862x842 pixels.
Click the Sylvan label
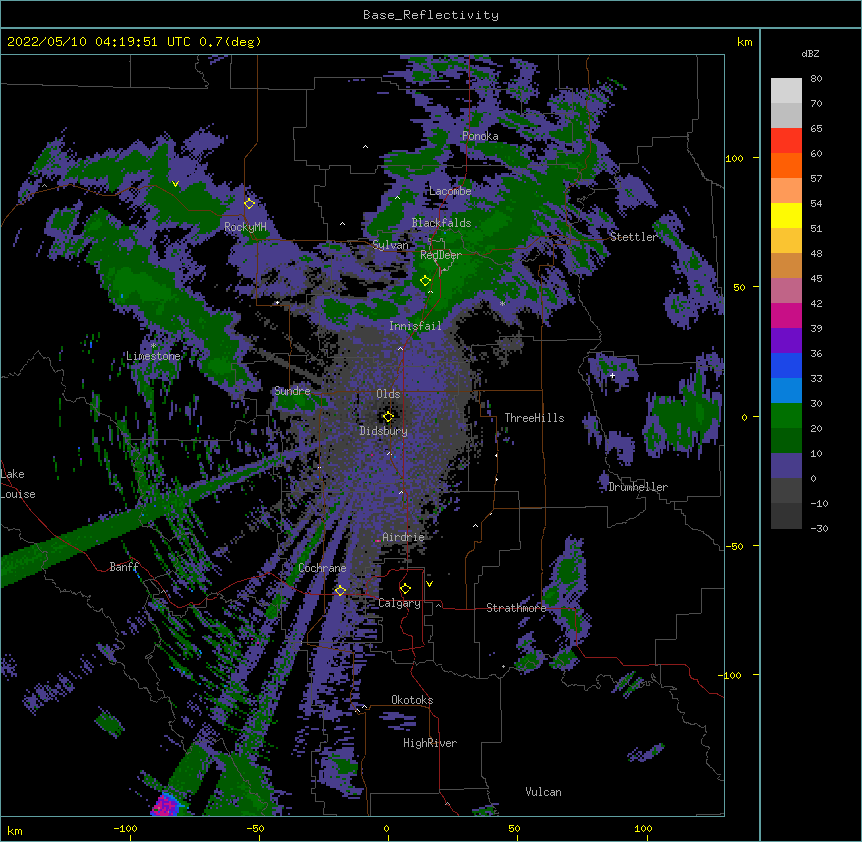(390, 245)
